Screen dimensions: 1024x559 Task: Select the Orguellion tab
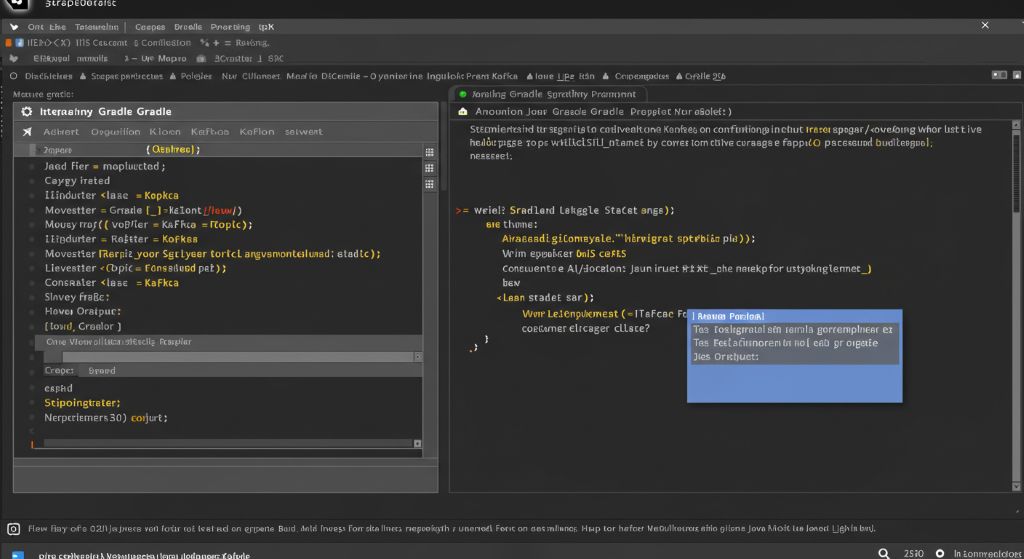pos(116,132)
